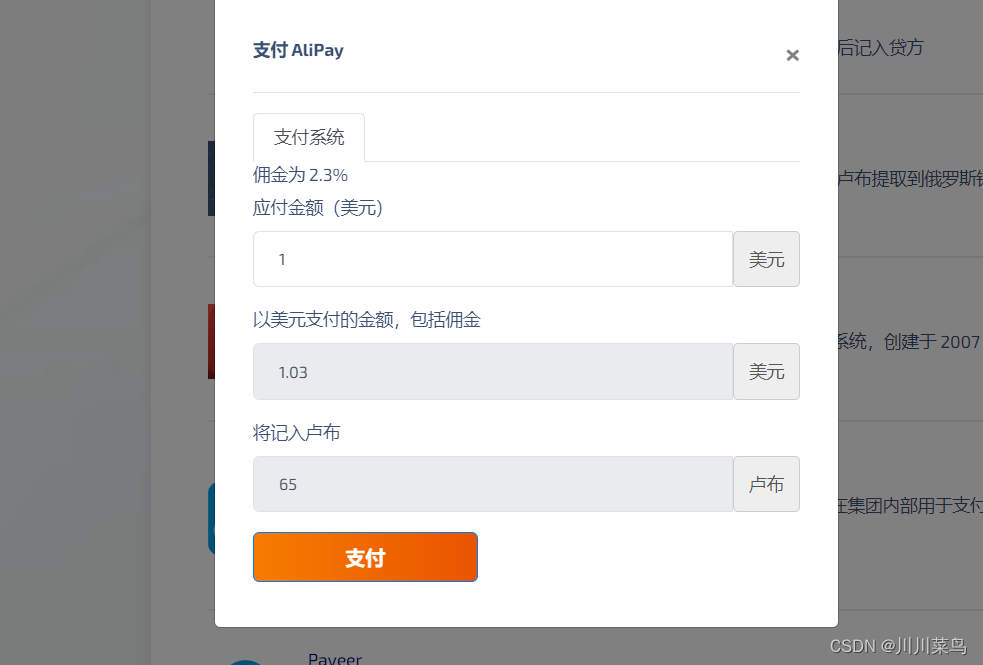Click the 美元 label on the commission total field
Image resolution: width=983 pixels, height=665 pixels.
[x=766, y=371]
